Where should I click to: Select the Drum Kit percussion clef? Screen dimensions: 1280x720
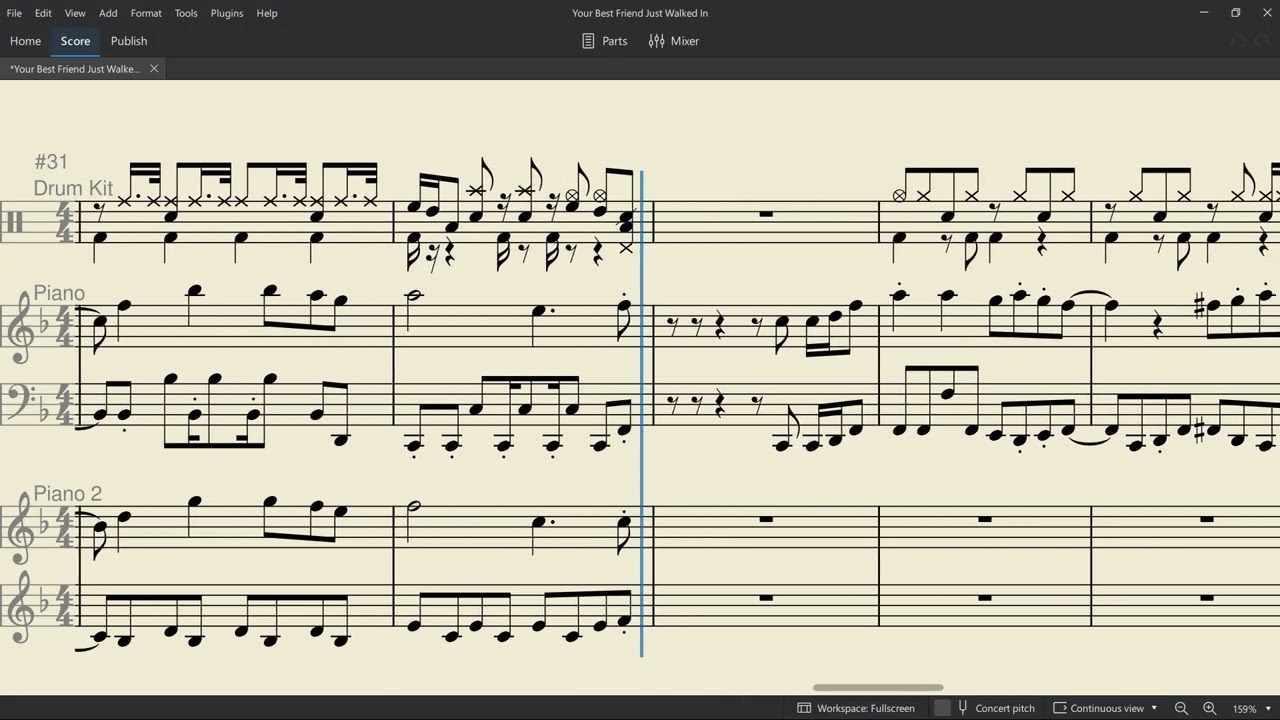(x=14, y=222)
